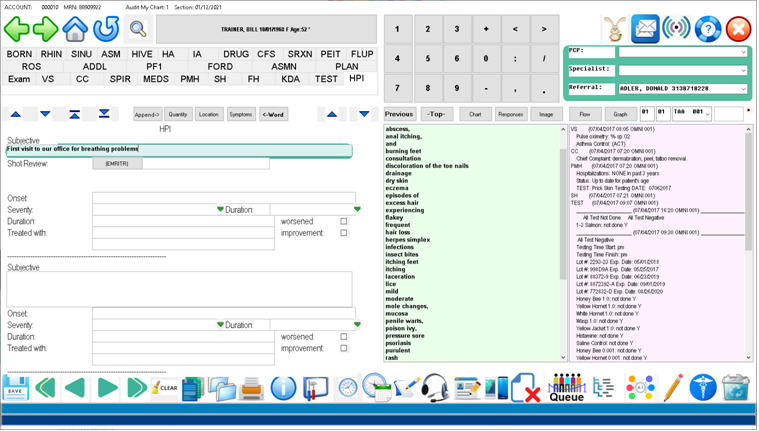The width and height of the screenshot is (759, 431).
Task: Click the Save floppy disk icon
Action: pyautogui.click(x=16, y=388)
